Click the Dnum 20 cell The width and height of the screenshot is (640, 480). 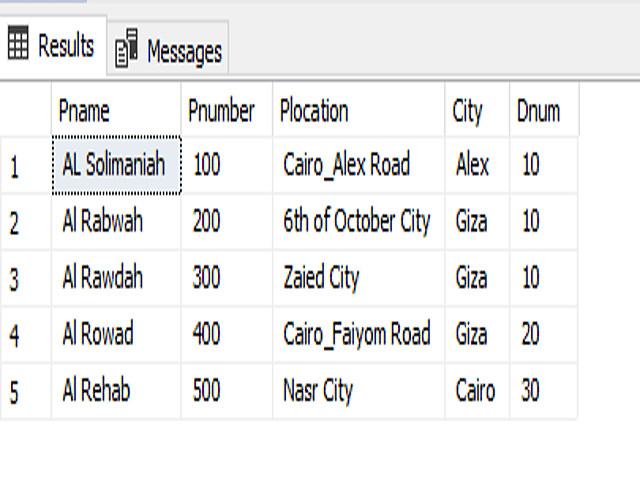pos(530,334)
